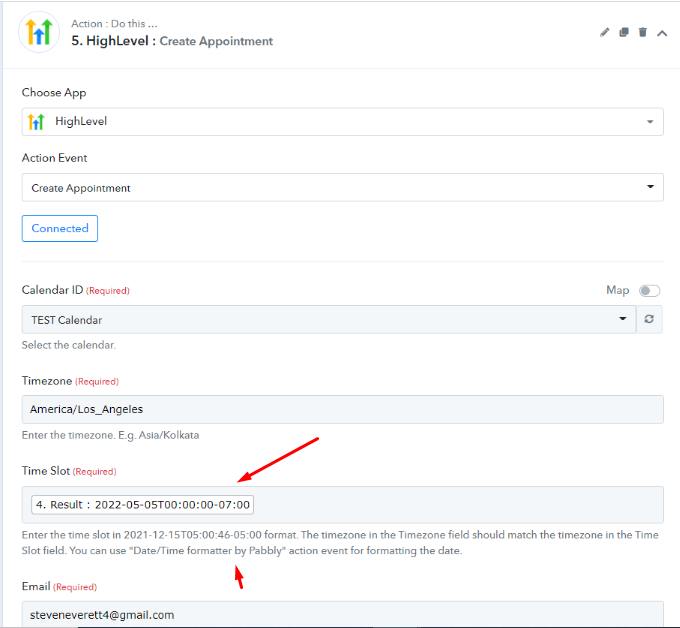Select the mapped 4. Result date tag
680x628 pixels.
tap(143, 505)
